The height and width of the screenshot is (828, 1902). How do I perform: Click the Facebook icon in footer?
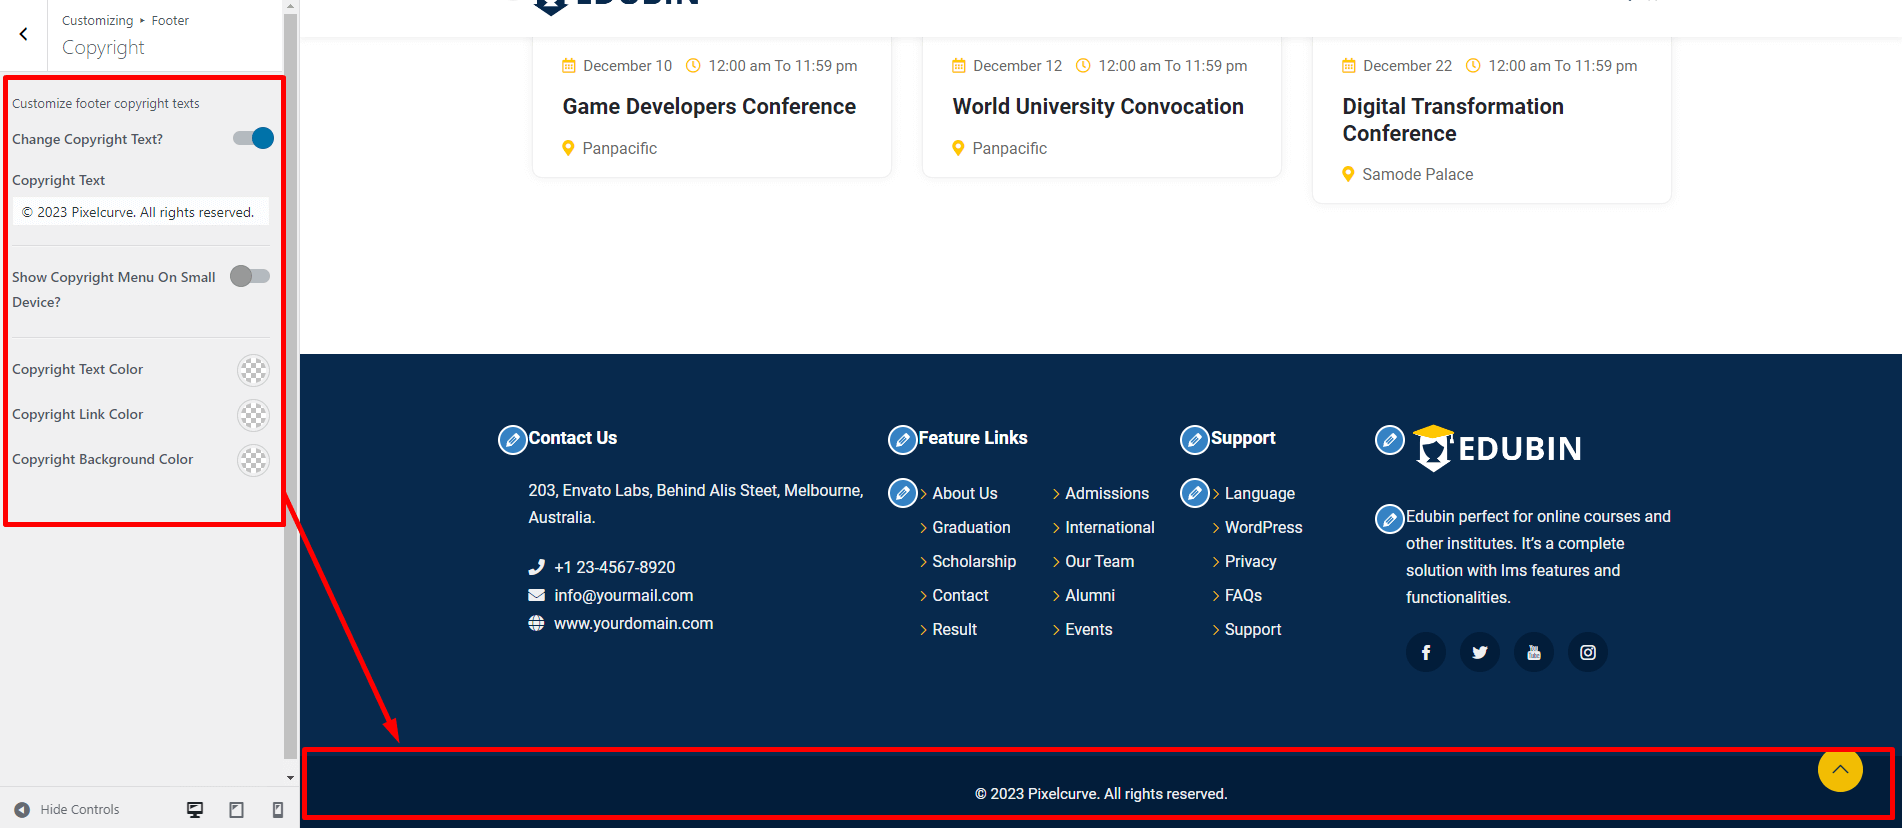tap(1425, 653)
